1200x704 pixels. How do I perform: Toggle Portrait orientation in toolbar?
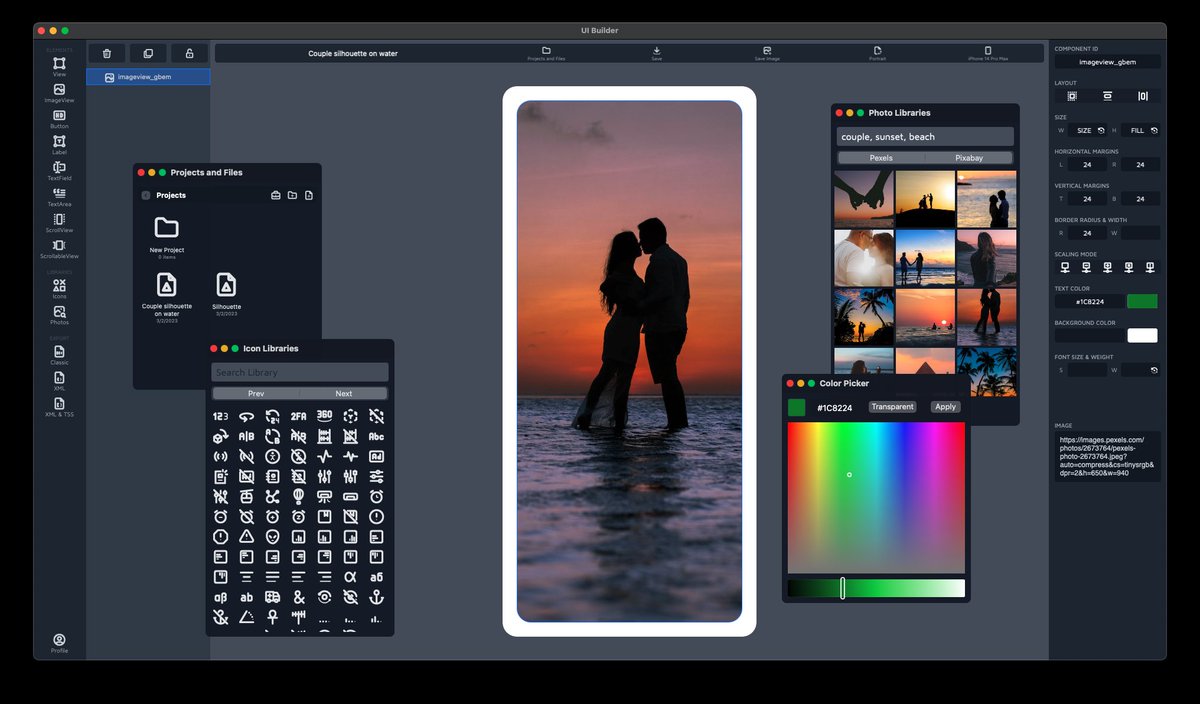877,53
